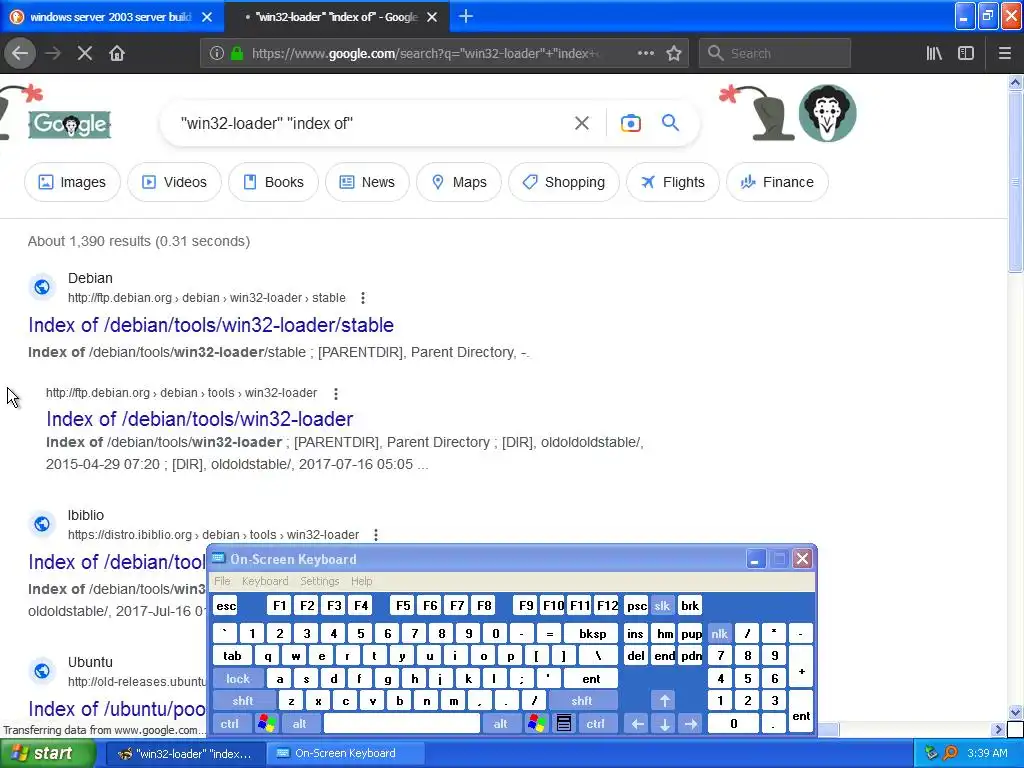Open options for debian tools win32-loader result
The height and width of the screenshot is (768, 1024).
pos(336,393)
